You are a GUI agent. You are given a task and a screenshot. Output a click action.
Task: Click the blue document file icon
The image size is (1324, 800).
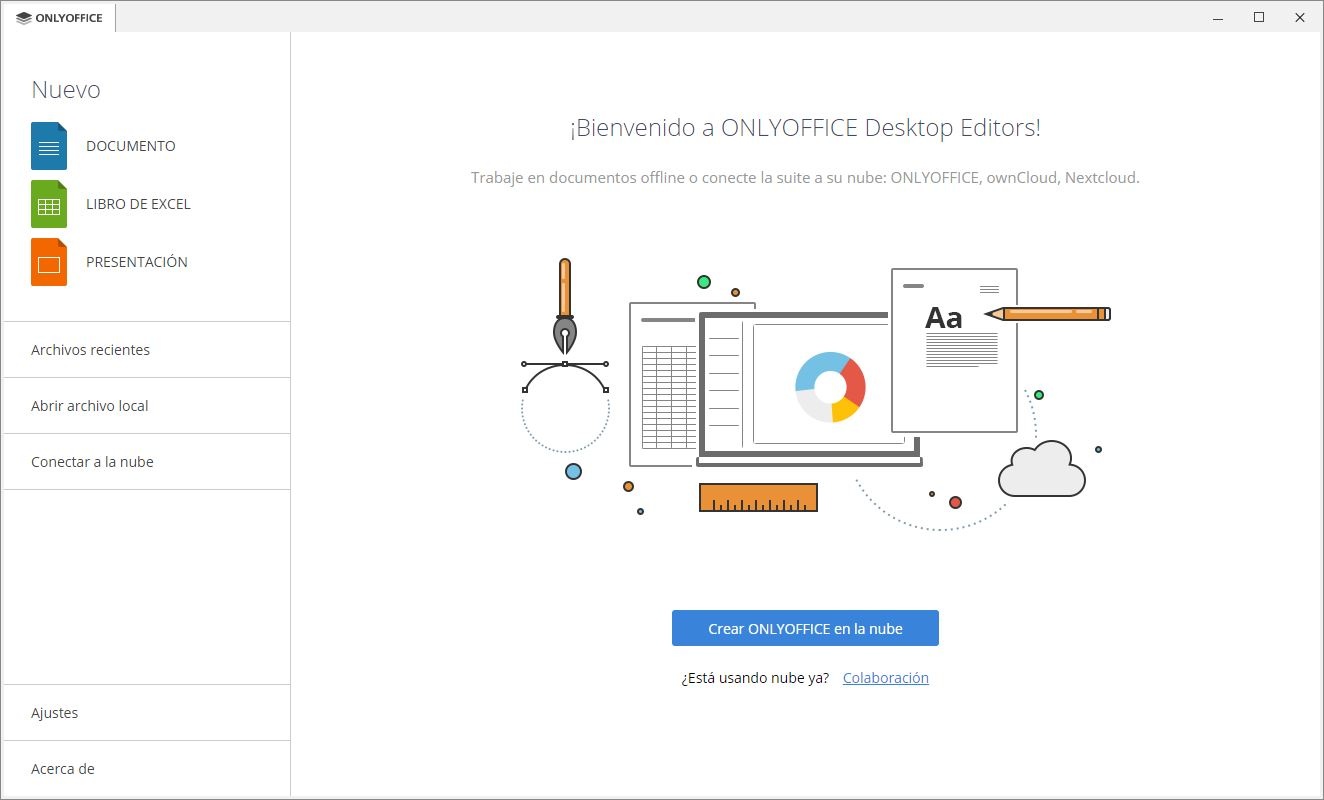pyautogui.click(x=49, y=146)
